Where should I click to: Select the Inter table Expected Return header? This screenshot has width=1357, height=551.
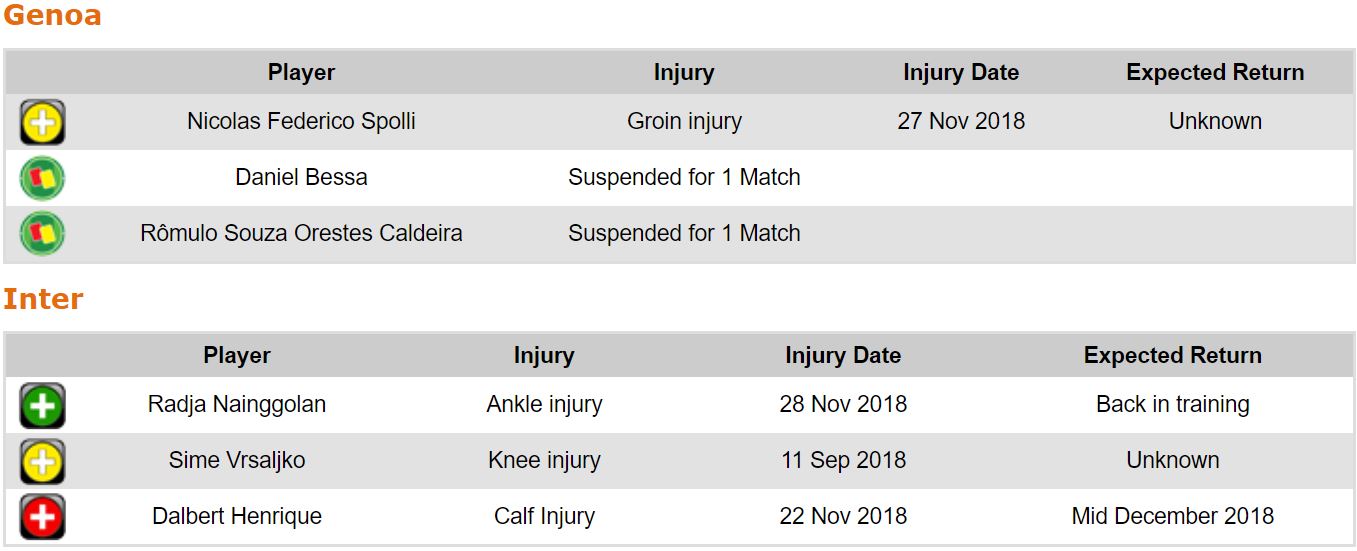click(1172, 356)
